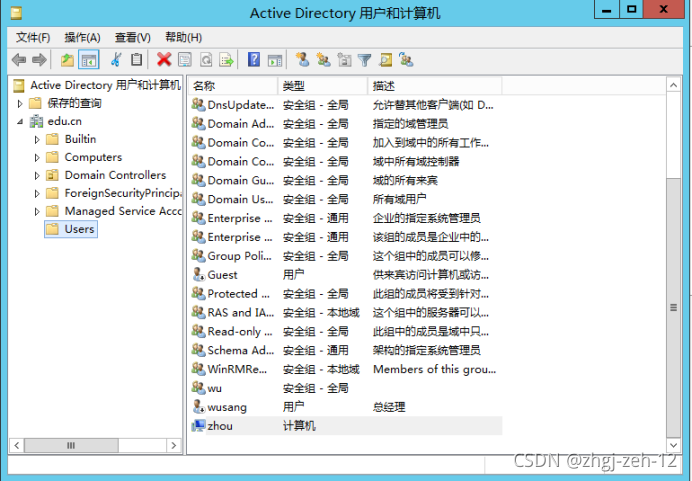Select the Domain Us... group row
Image resolution: width=692 pixels, height=481 pixels.
[346, 199]
